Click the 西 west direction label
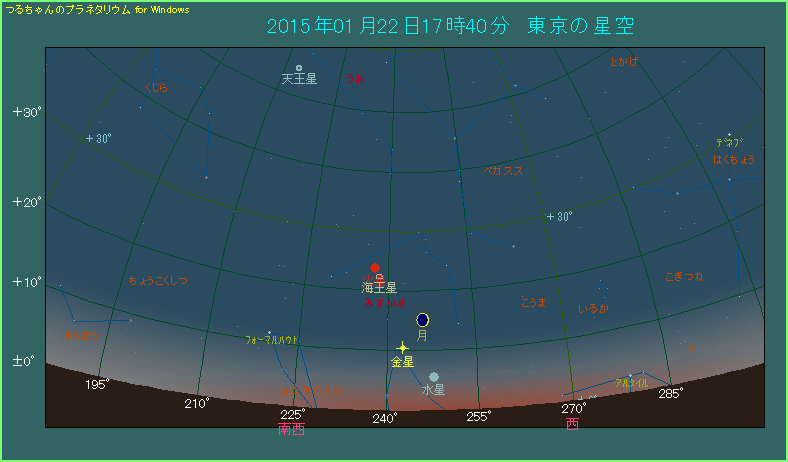Image resolution: width=788 pixels, height=462 pixels. [572, 424]
